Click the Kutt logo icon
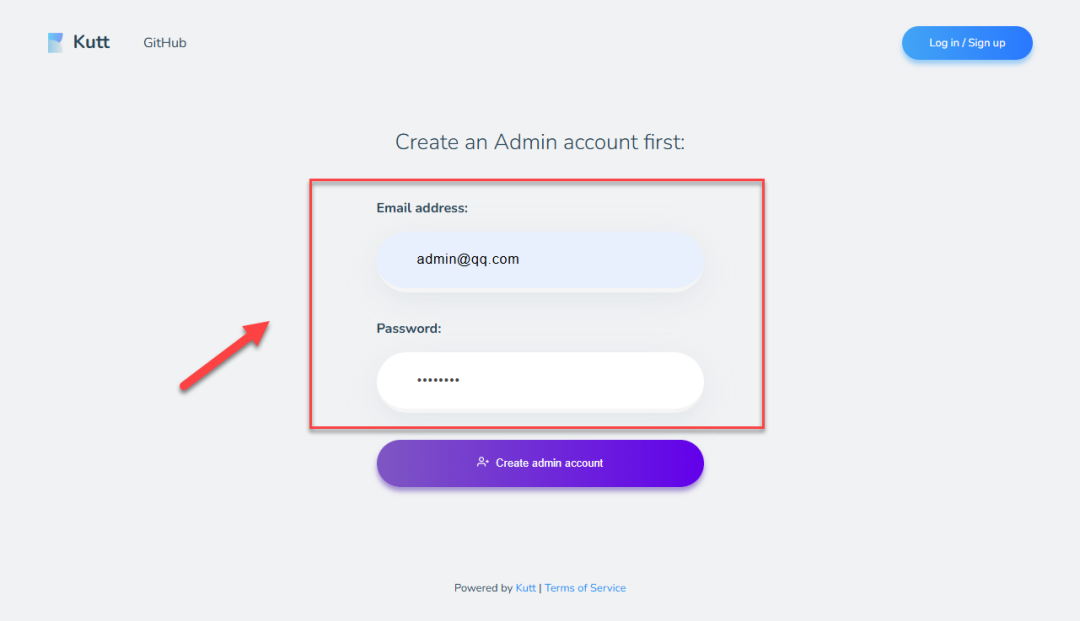 pos(55,43)
